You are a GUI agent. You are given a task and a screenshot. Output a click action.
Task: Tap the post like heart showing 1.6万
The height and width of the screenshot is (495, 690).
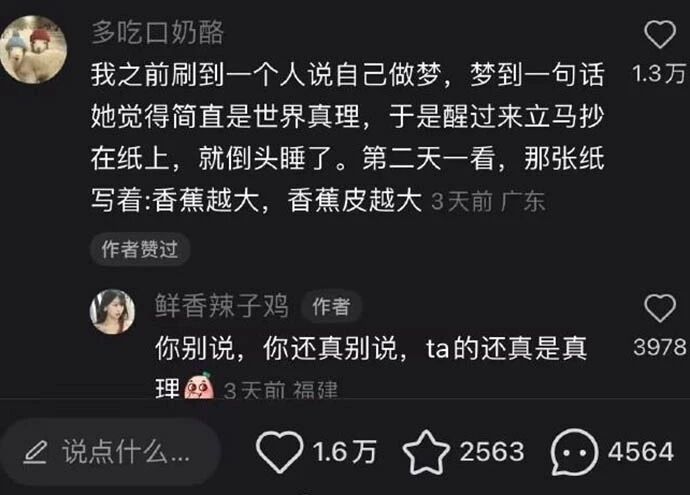pos(279,452)
